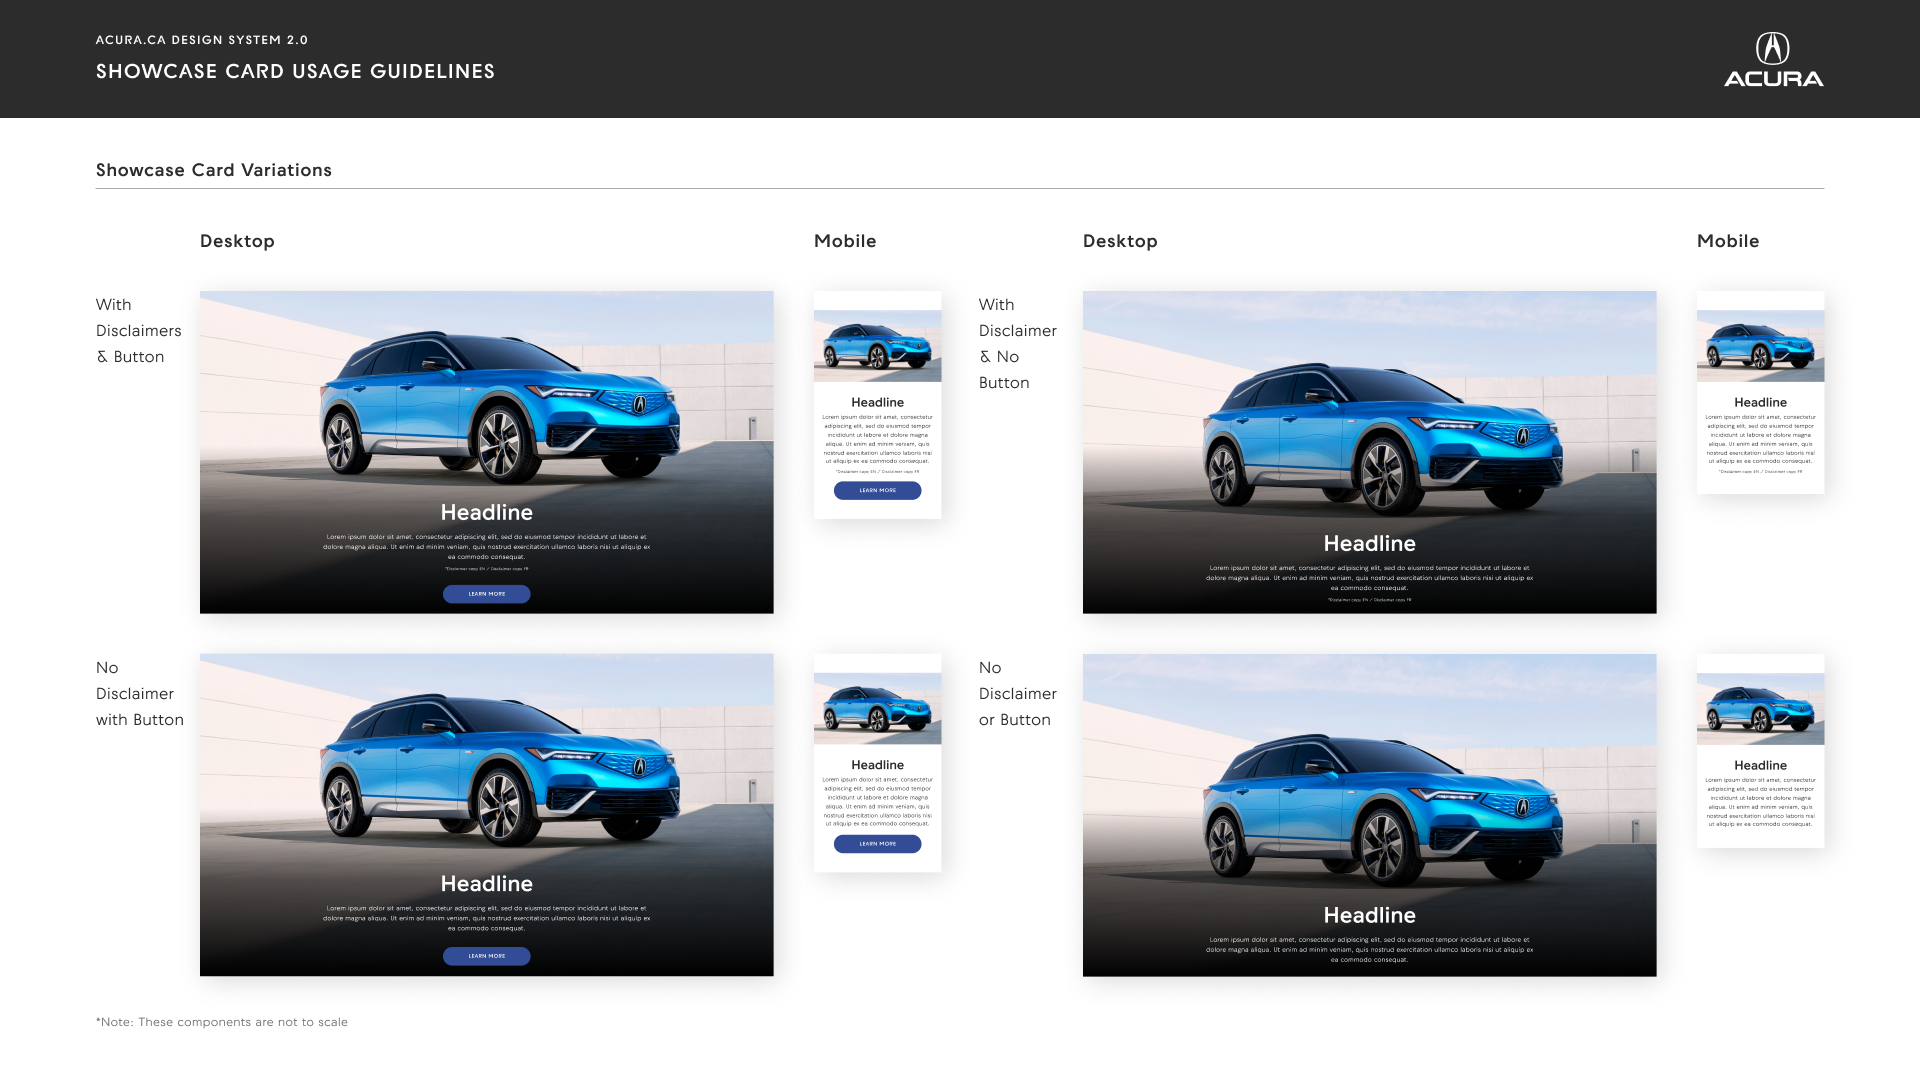Click LEARN MORE on desktop card with disclaimers
The image size is (1920, 1080).
tap(487, 594)
